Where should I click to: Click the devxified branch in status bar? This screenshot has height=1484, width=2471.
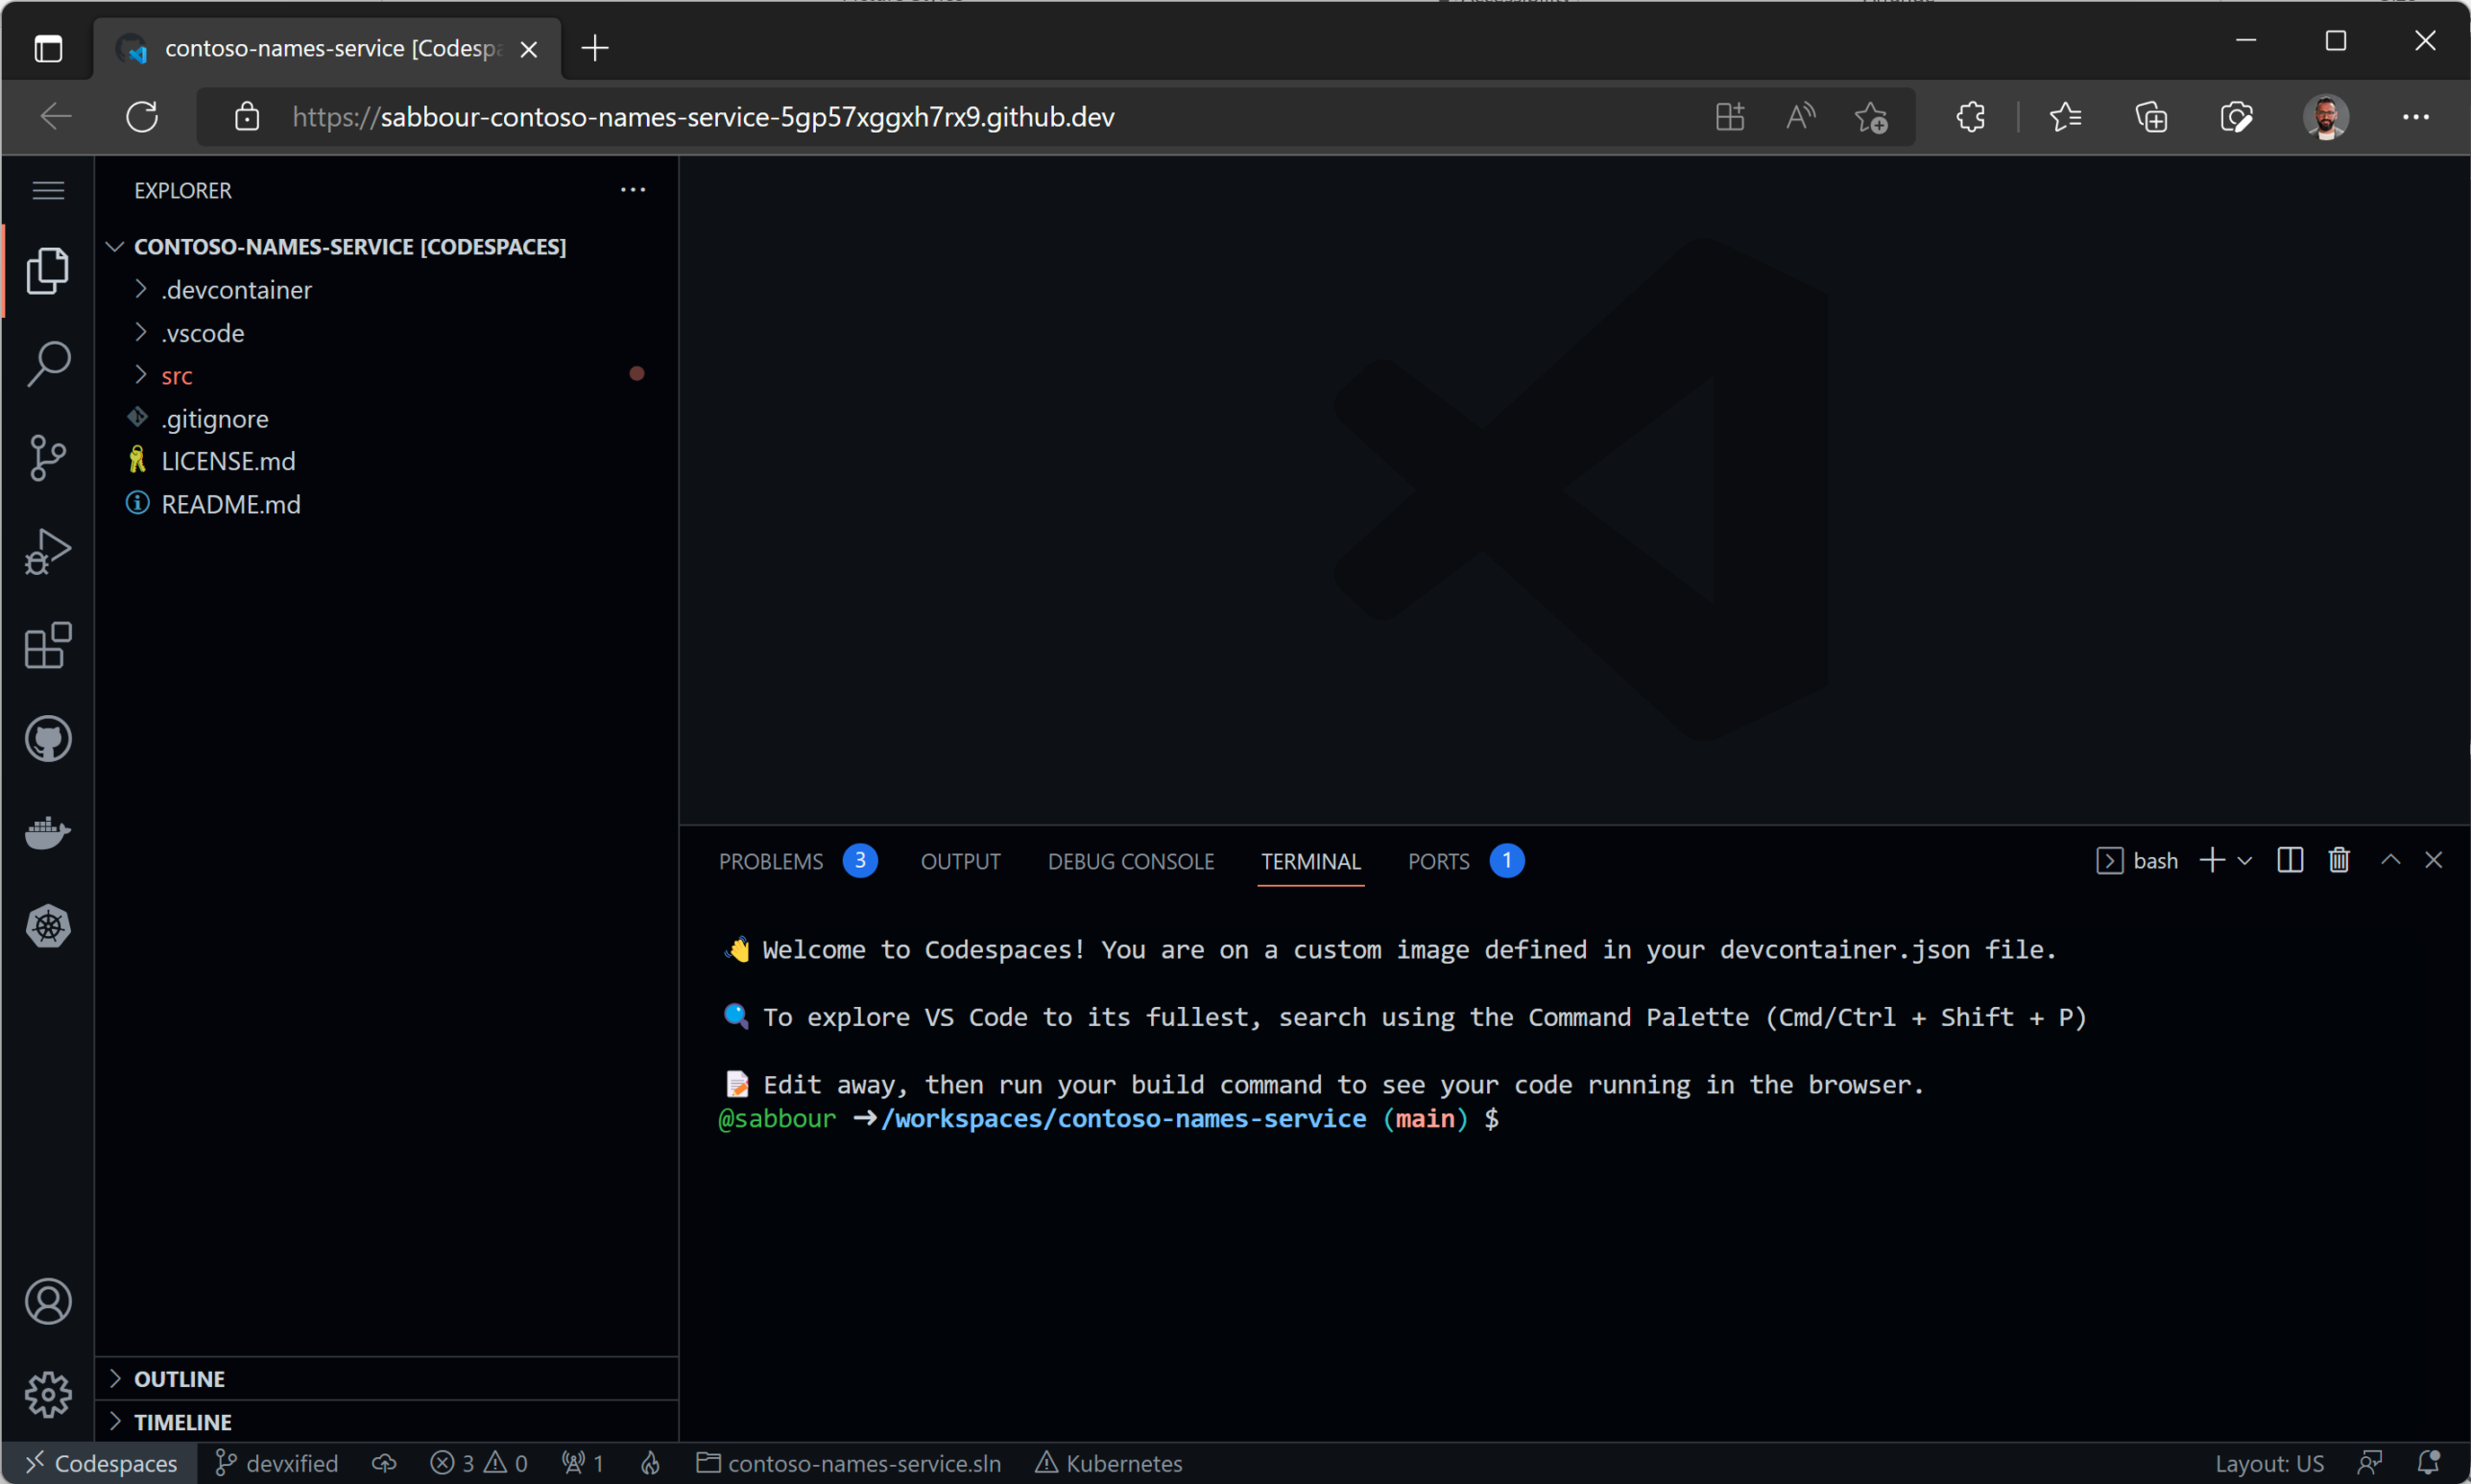click(x=278, y=1463)
